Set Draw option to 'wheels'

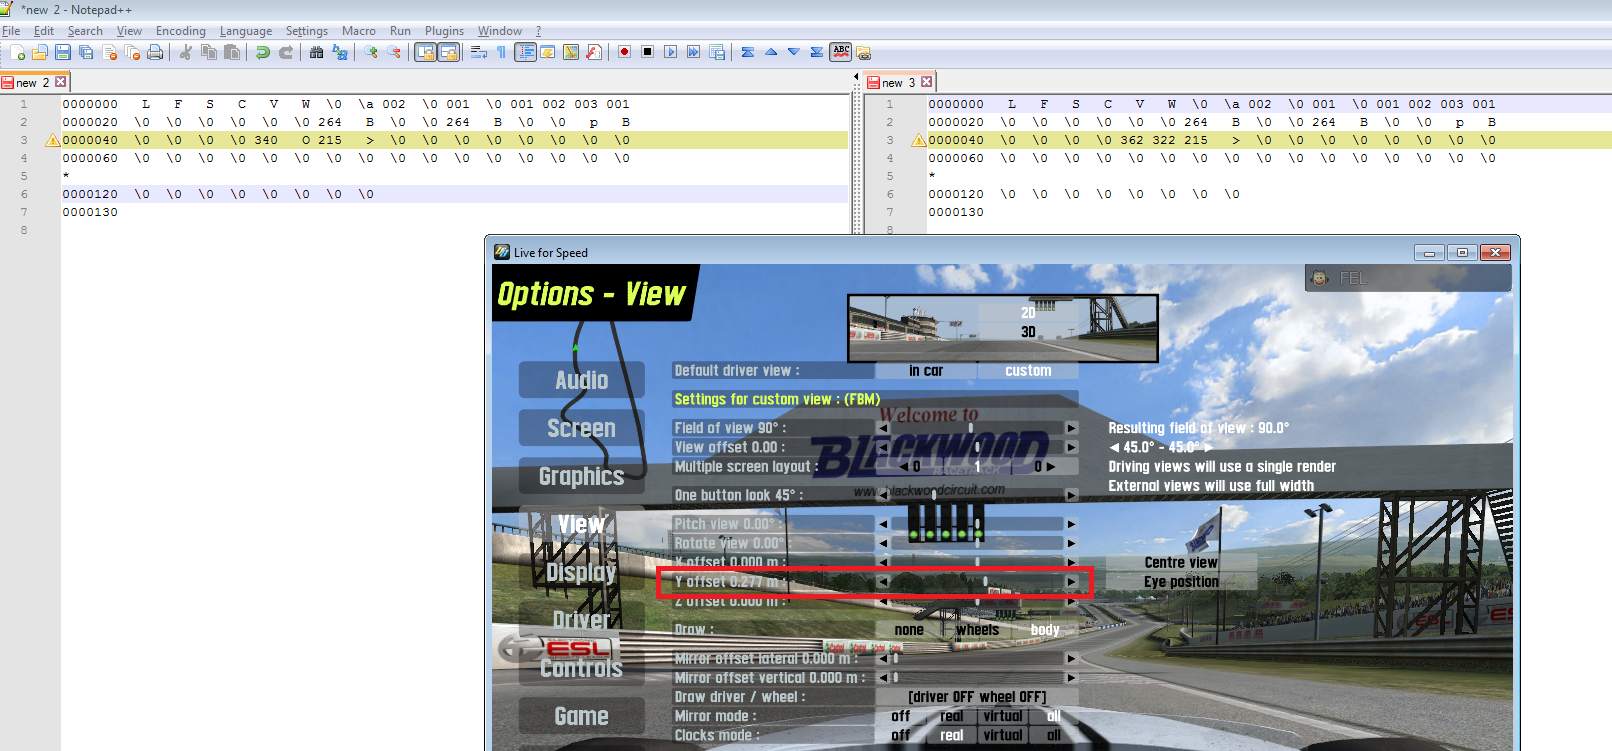[977, 630]
